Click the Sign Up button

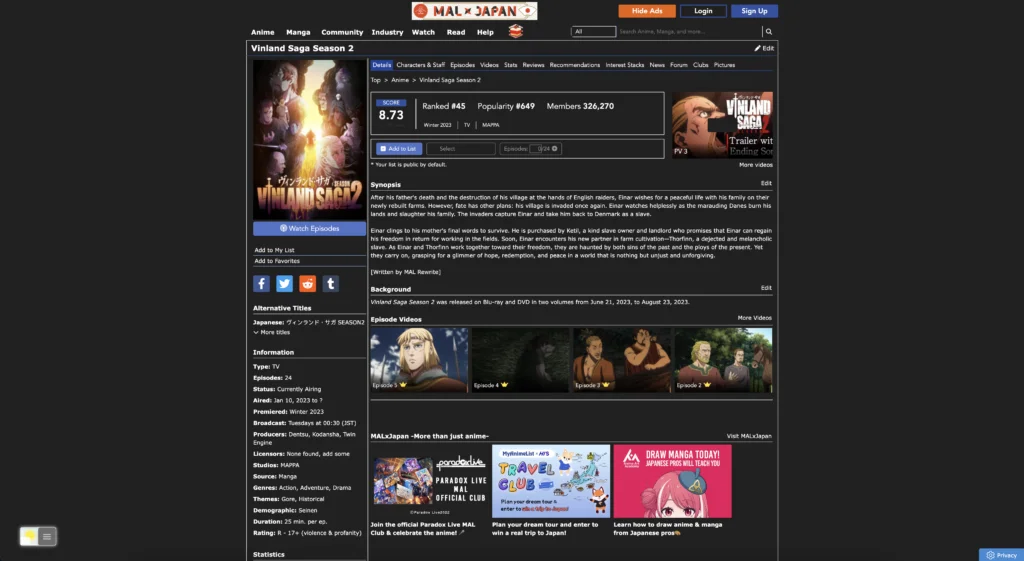(x=754, y=11)
